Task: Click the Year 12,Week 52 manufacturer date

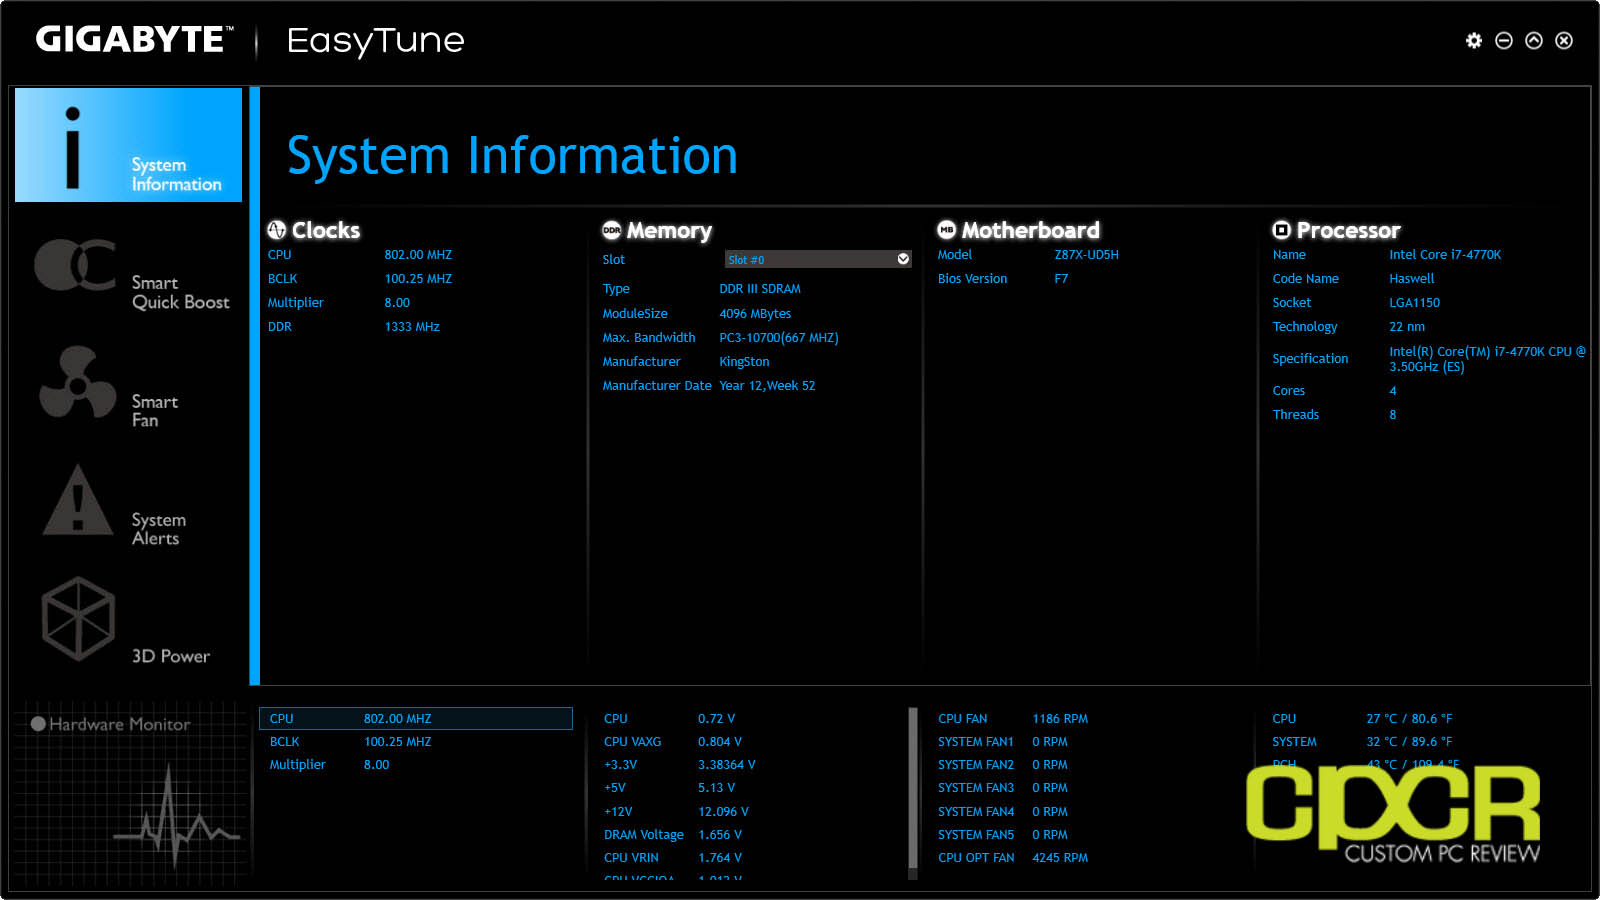Action: coord(767,386)
